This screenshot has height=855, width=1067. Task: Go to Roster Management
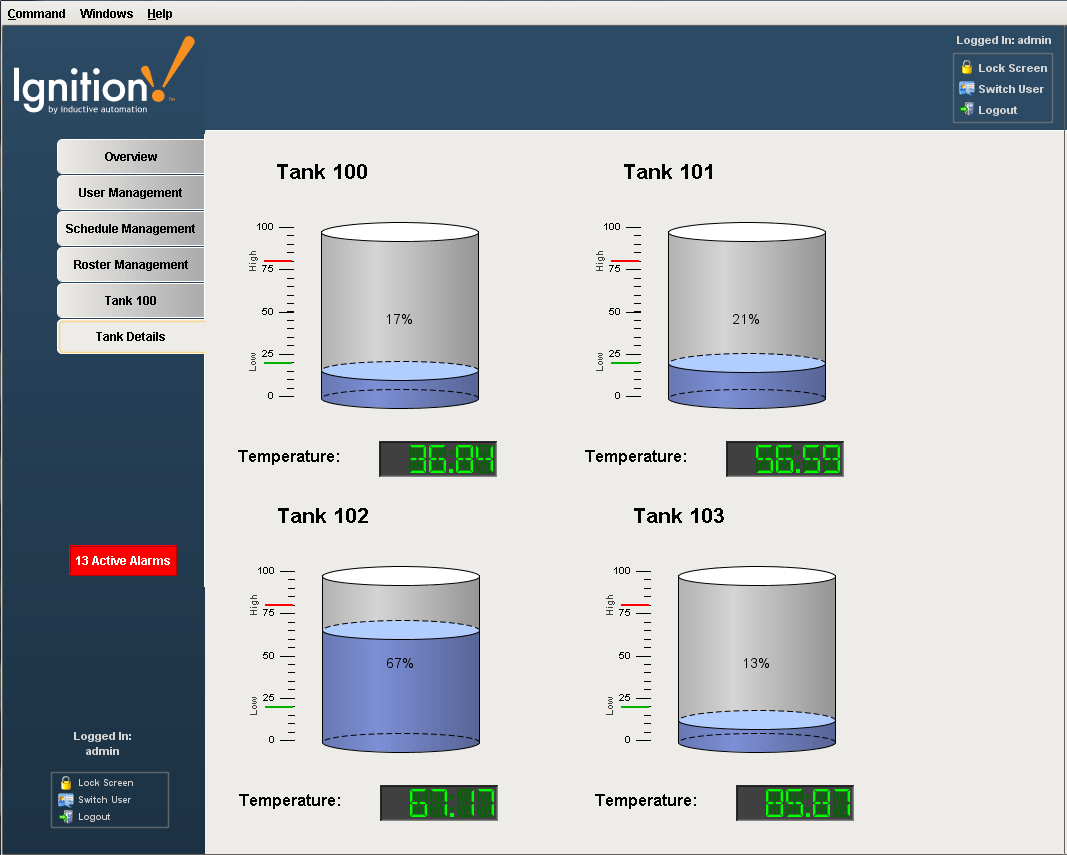(x=130, y=264)
